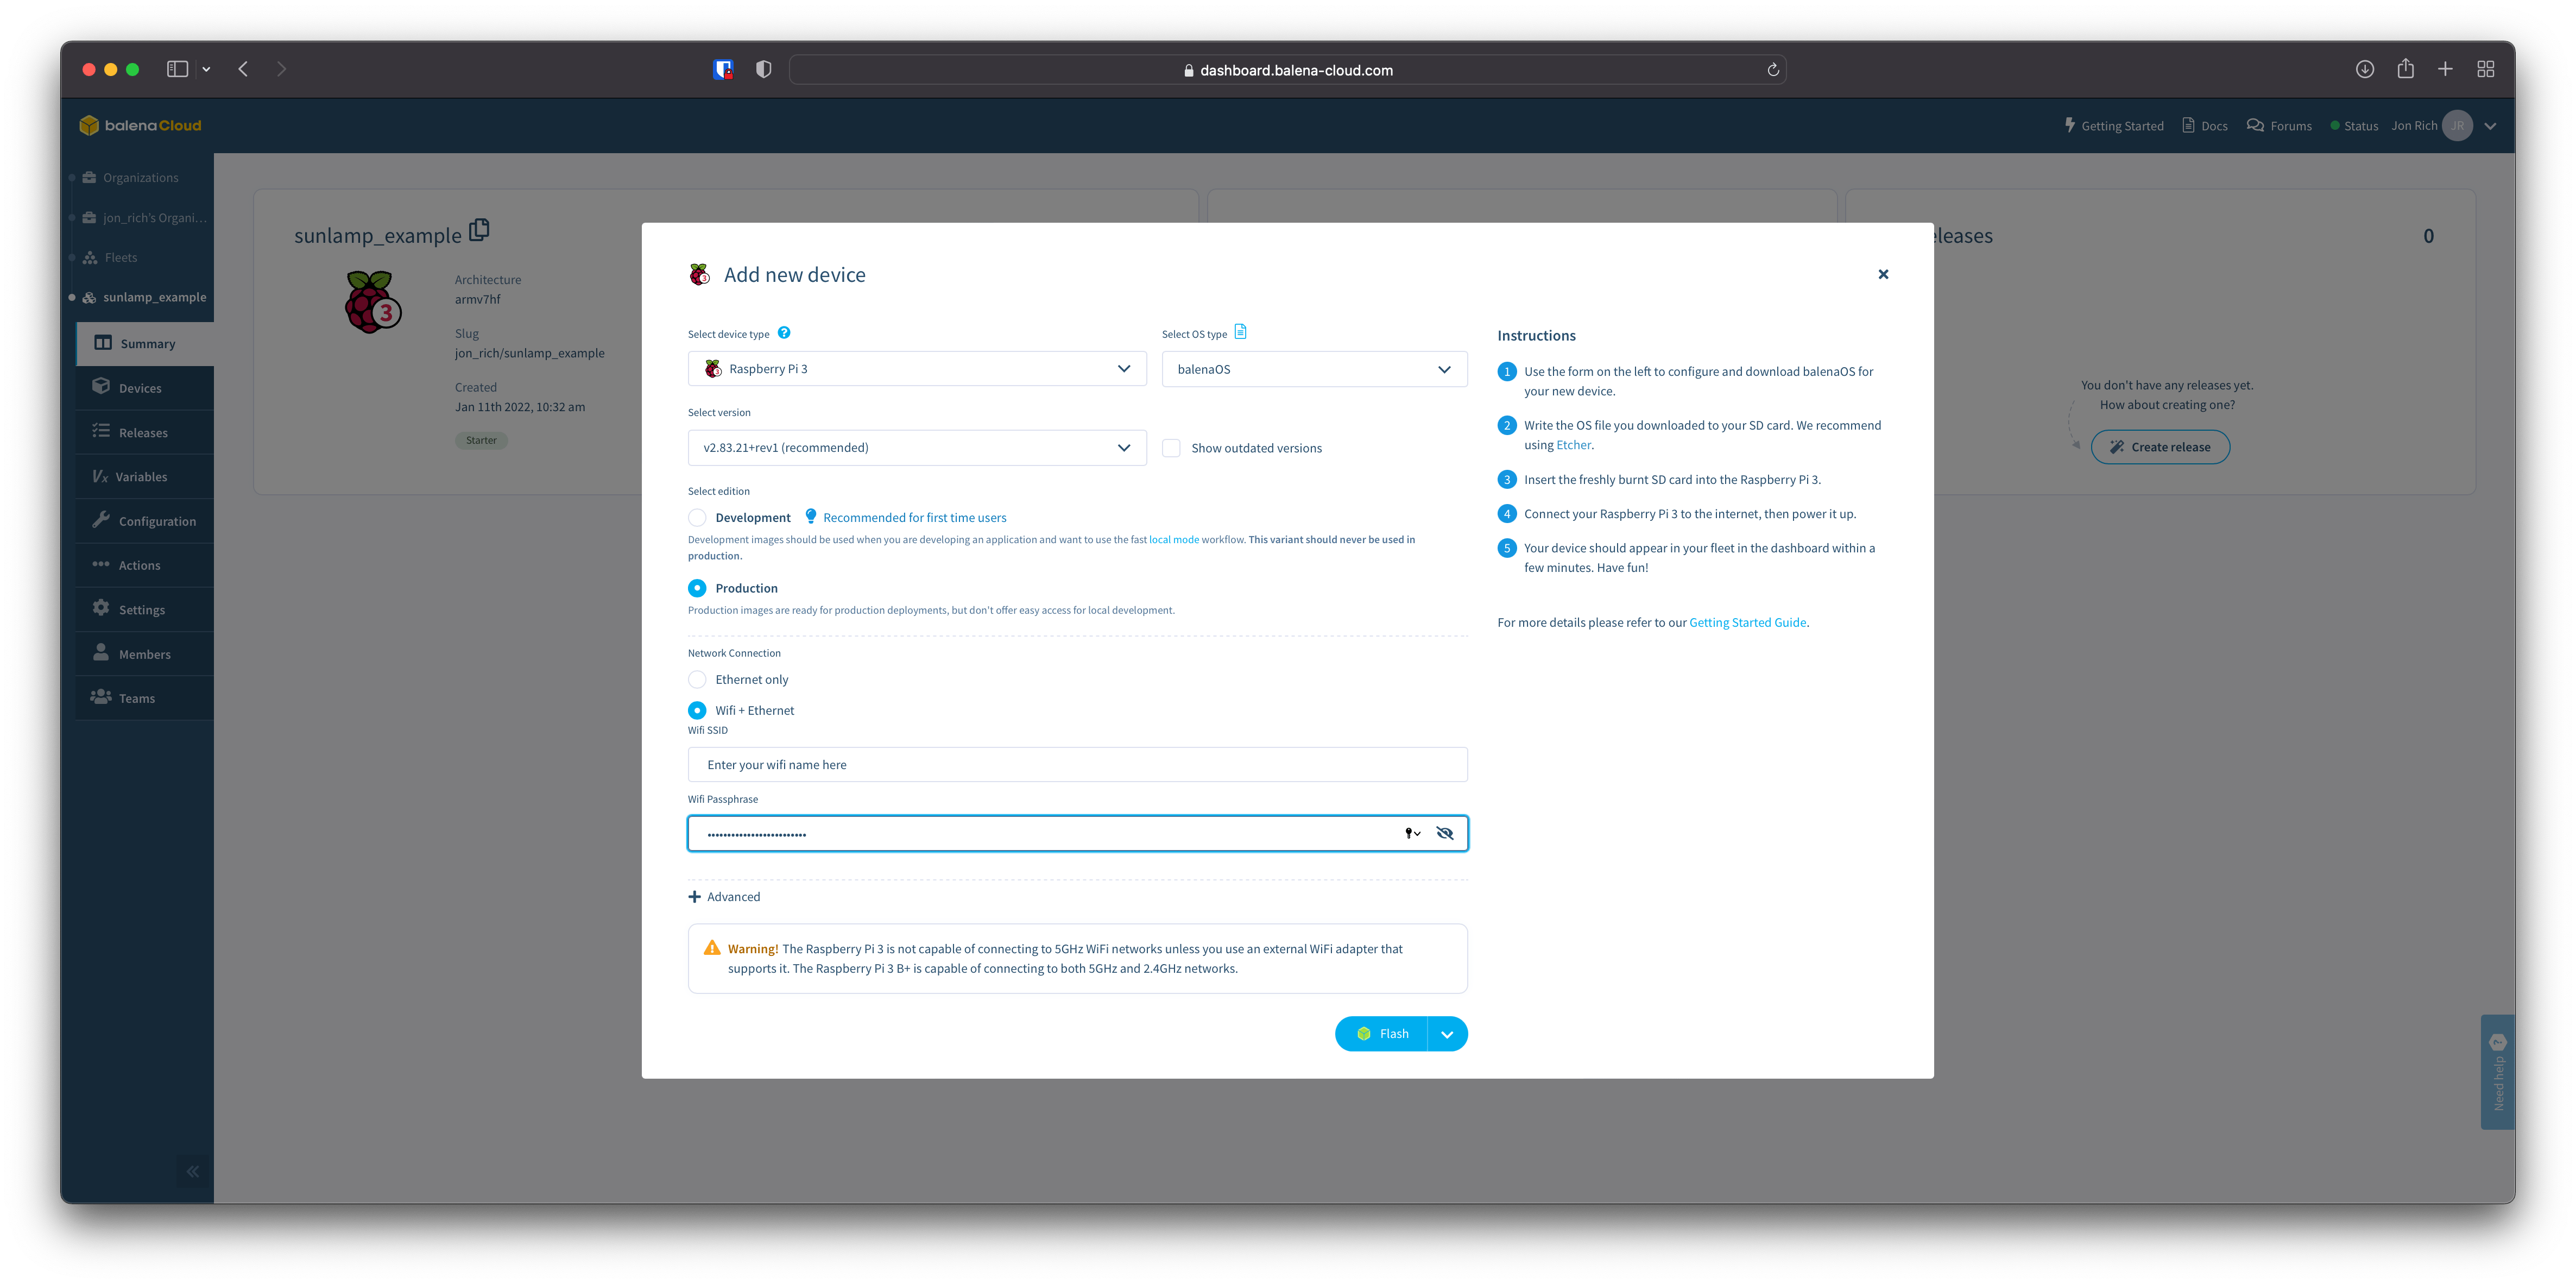The image size is (2576, 1284).
Task: Open Safari downloads icon
Action: click(2364, 69)
